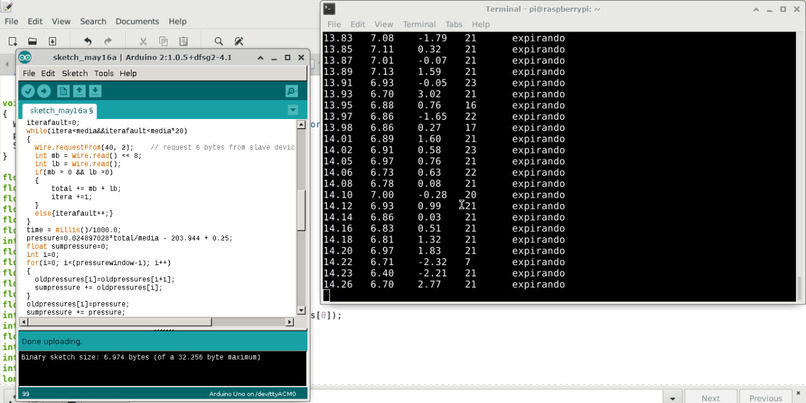Create a new sketch with Arduino New icon

63,91
